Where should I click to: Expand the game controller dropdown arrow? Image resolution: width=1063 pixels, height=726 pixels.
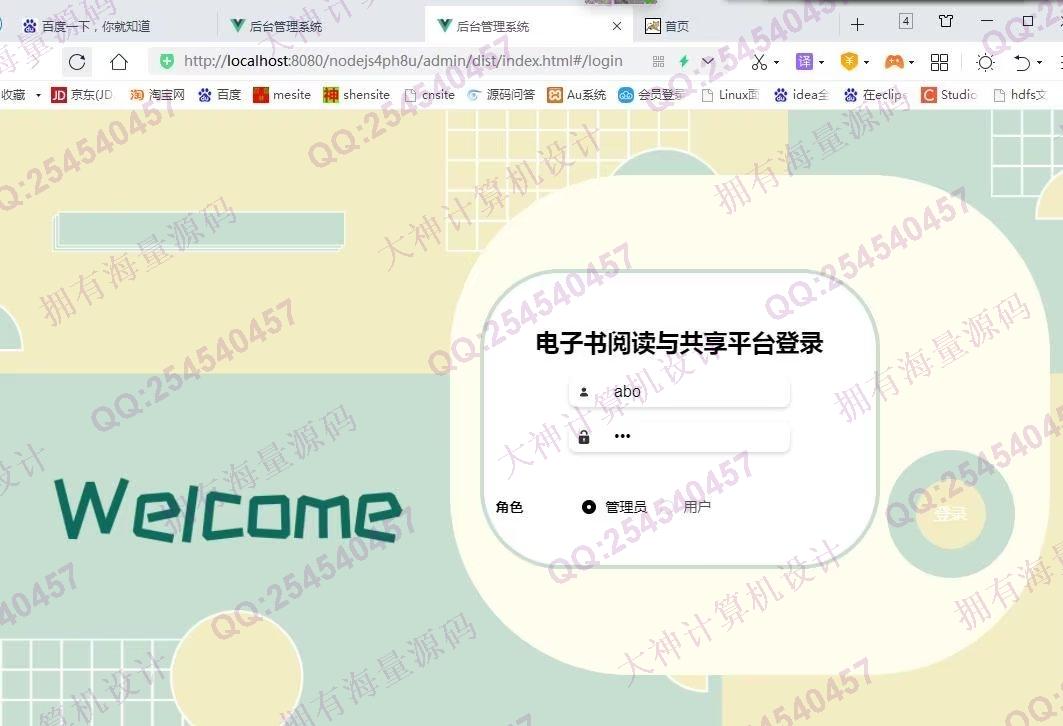911,62
